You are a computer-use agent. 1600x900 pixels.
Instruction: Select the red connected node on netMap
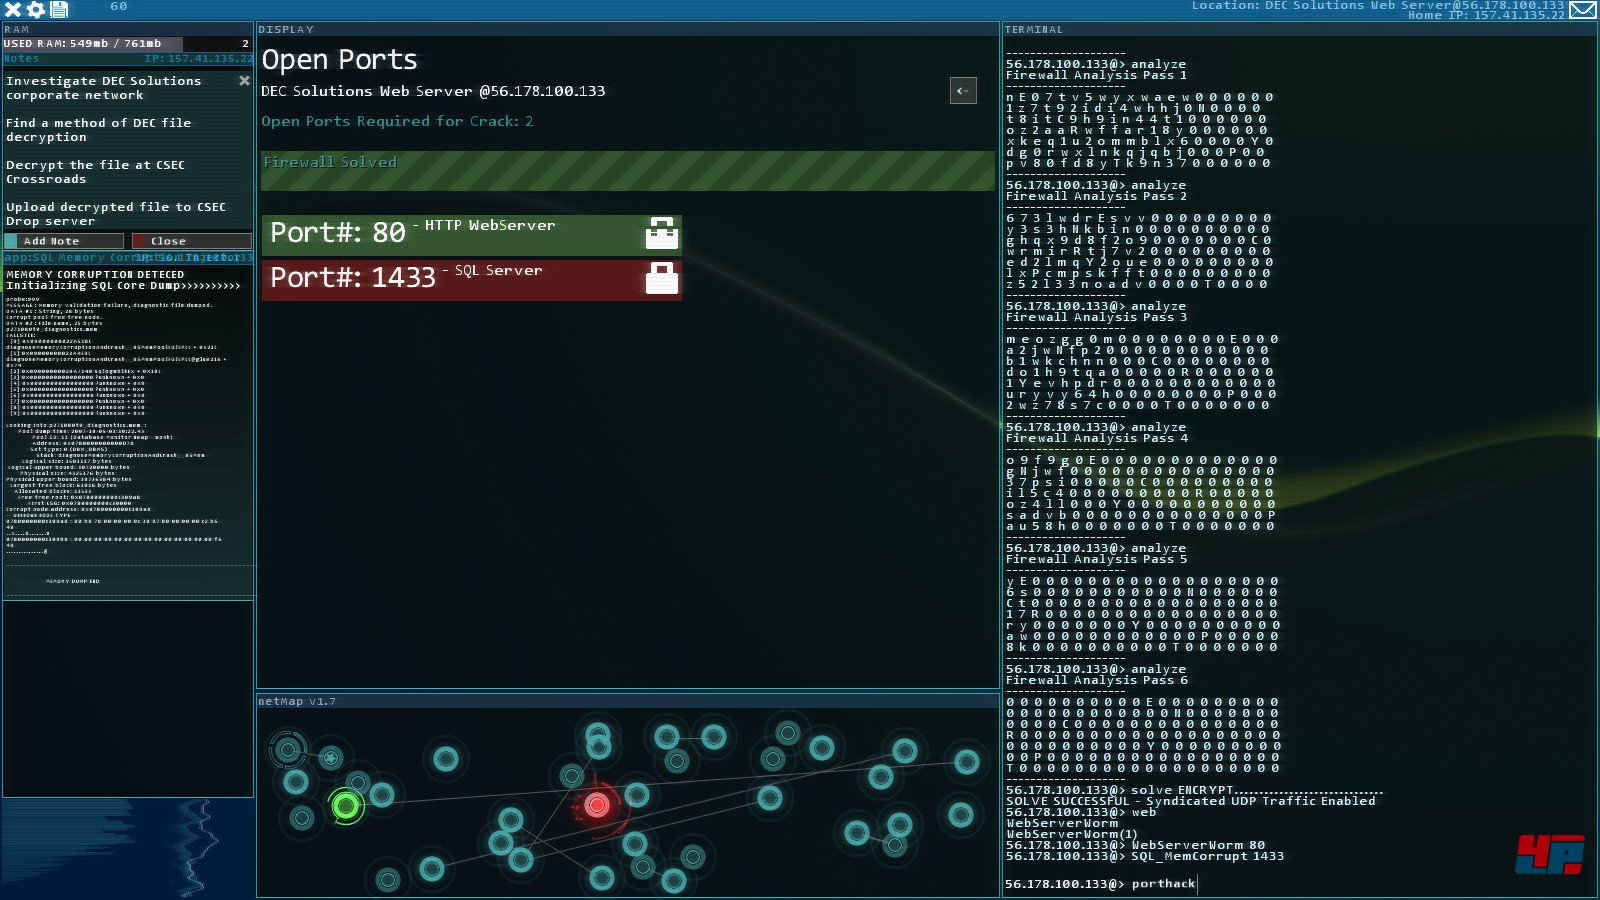tap(597, 805)
